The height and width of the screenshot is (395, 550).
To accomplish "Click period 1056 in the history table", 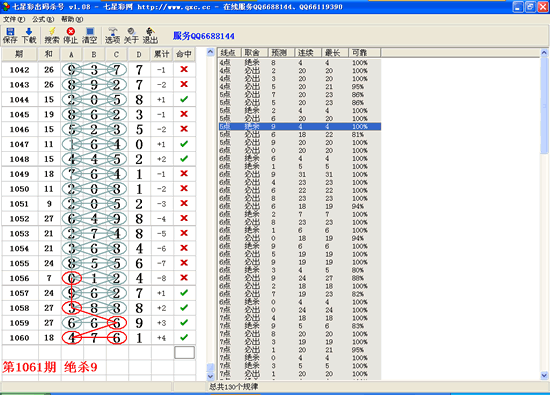I will pyautogui.click(x=19, y=278).
